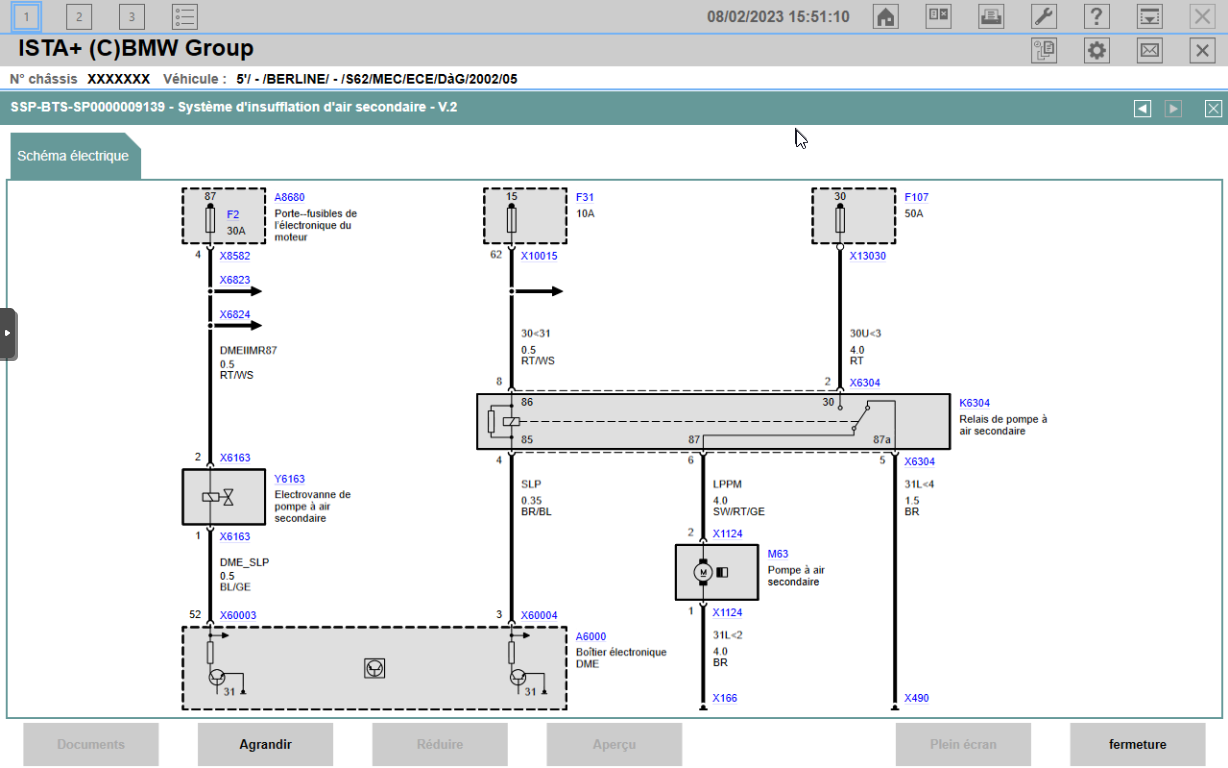Open pump component link M63
This screenshot has width=1228, height=768.
tap(777, 553)
